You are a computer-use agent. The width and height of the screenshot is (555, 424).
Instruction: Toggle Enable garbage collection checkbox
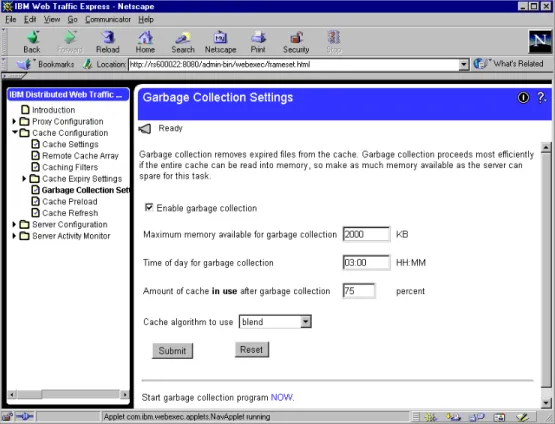[149, 207]
